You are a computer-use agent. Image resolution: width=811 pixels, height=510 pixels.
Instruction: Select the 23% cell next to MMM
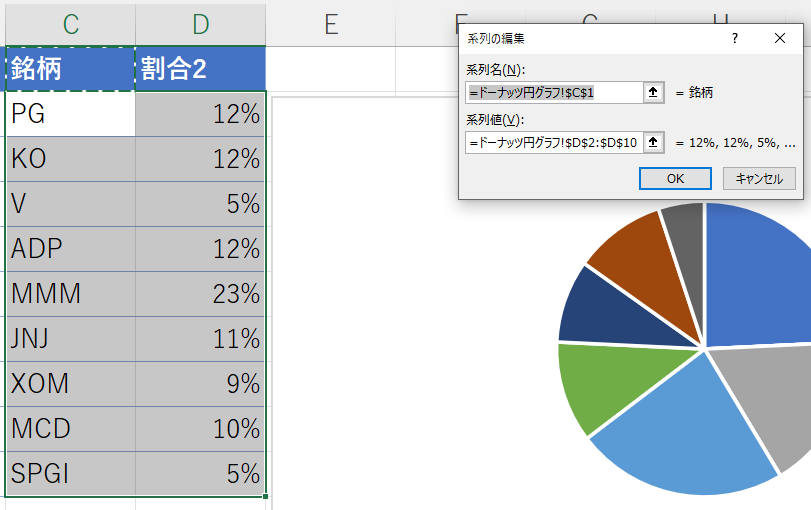[201, 294]
